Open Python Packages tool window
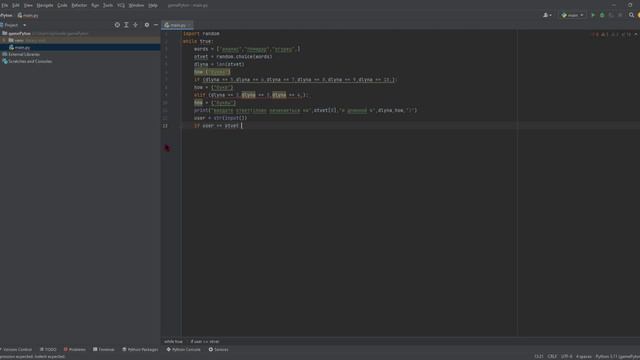The width and height of the screenshot is (640, 360). [140, 349]
